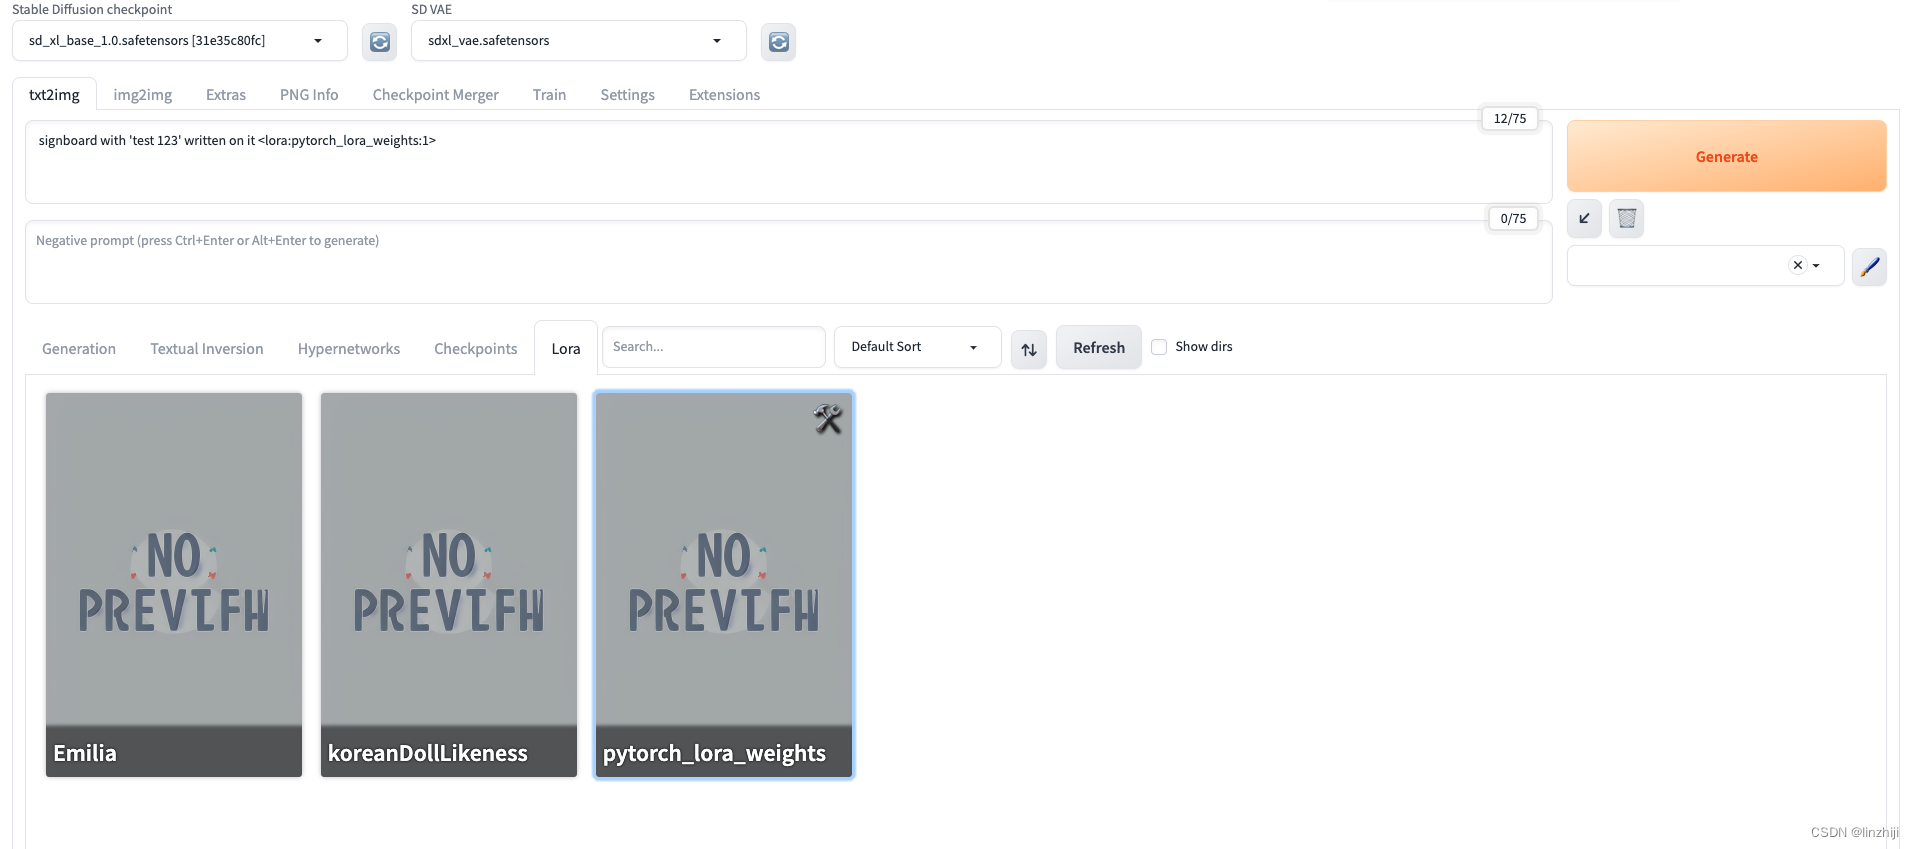Invert the sort order arrows
Screen dimensions: 1914x849
[1029, 349]
